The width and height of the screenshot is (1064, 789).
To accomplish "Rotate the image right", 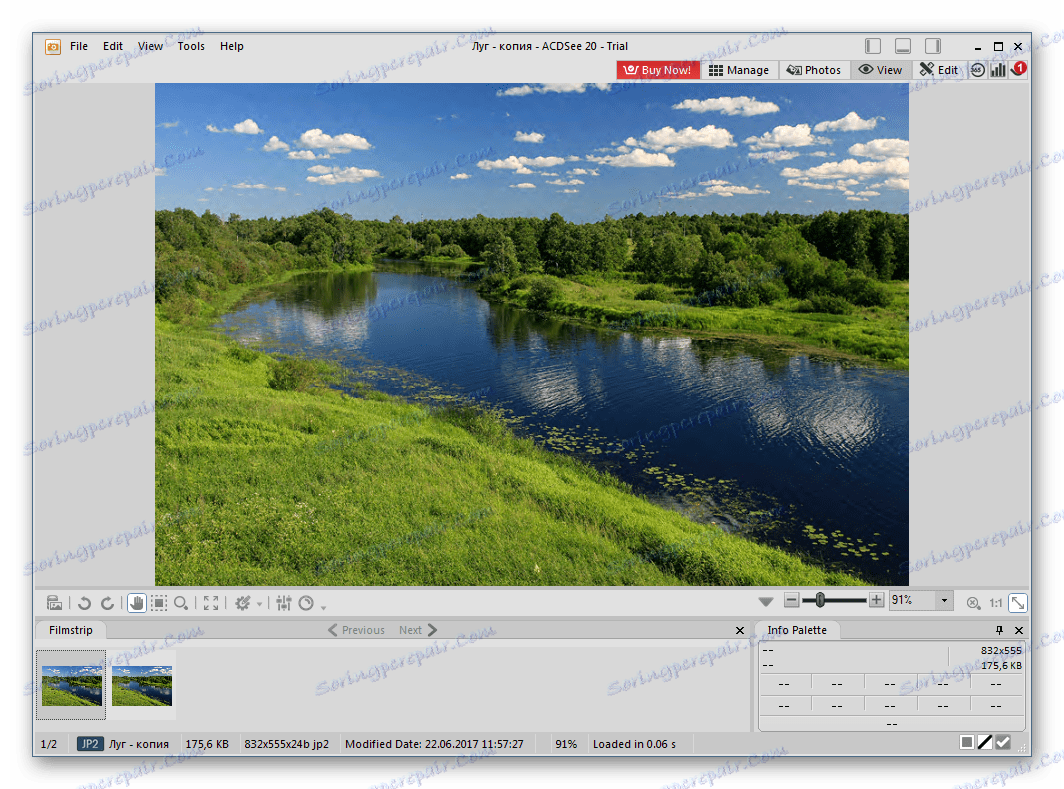I will click(x=107, y=603).
